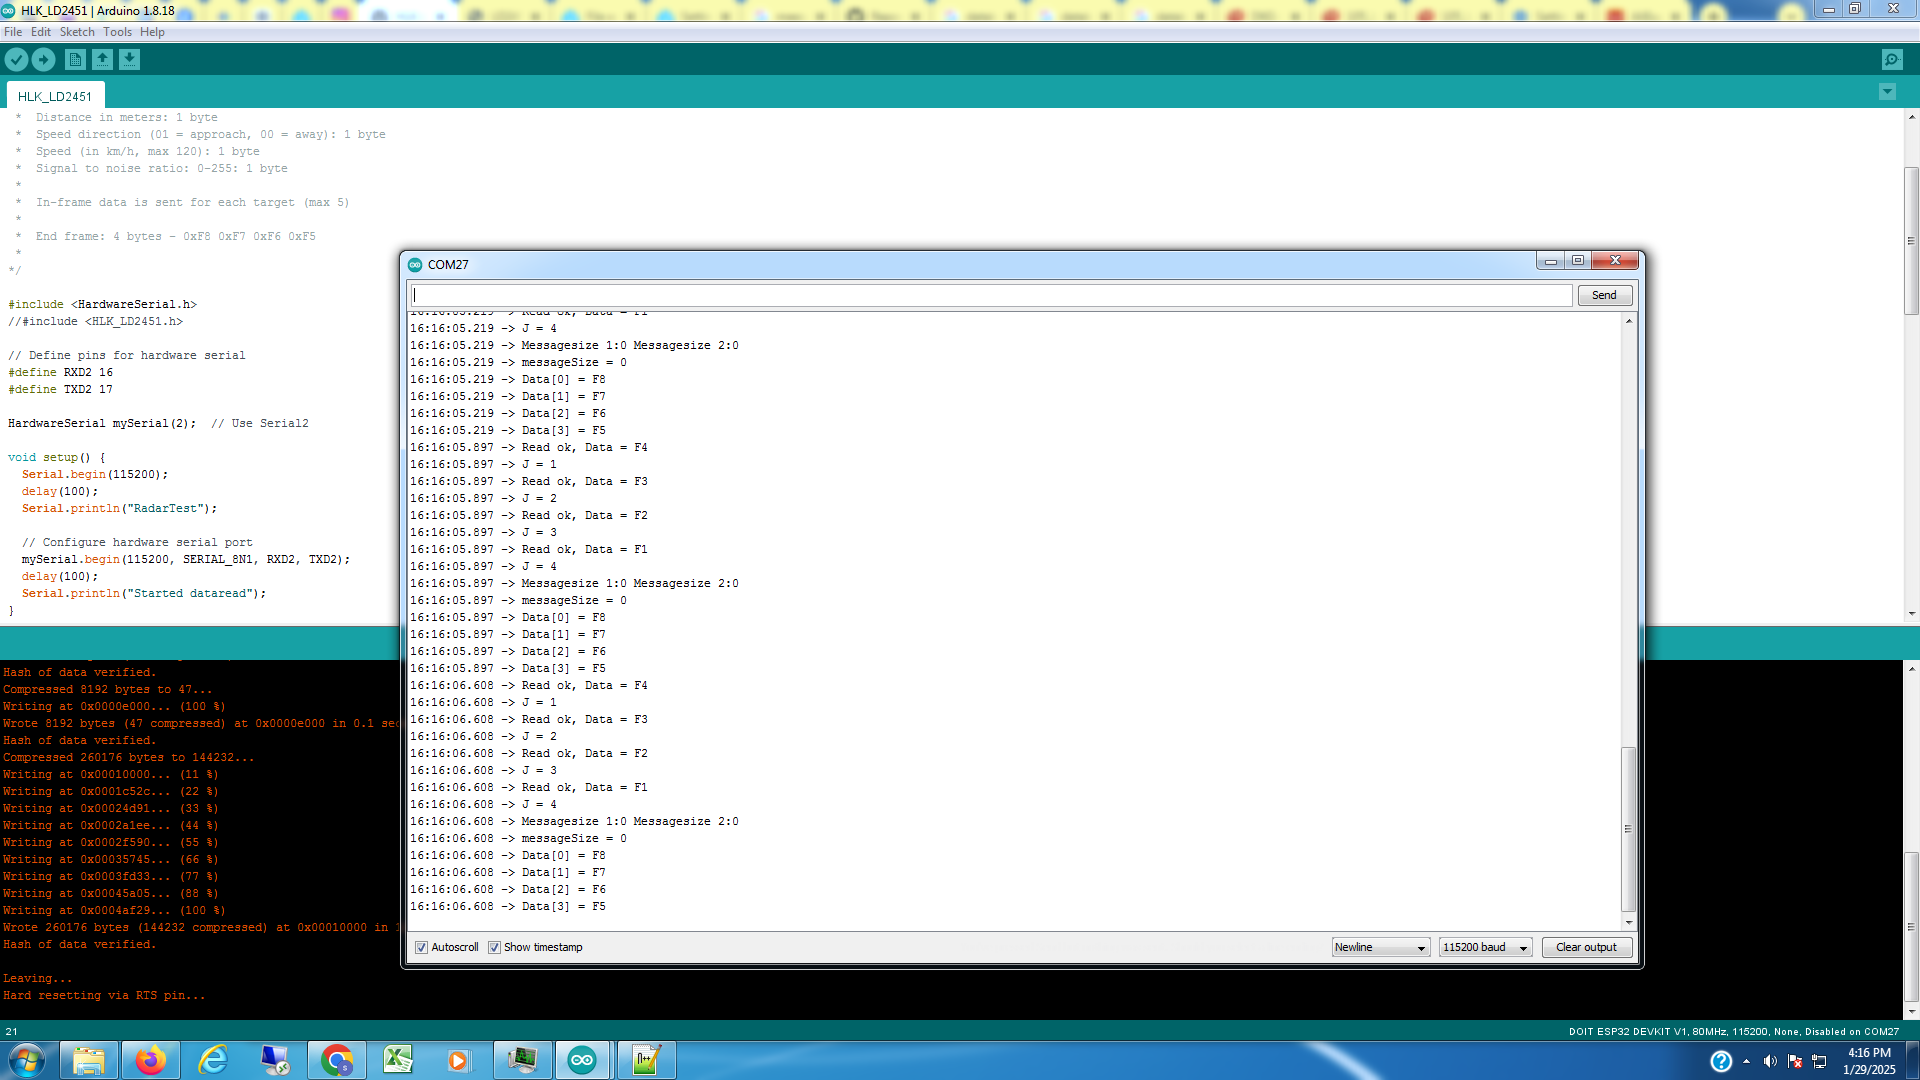Open Google Chrome from the taskbar
The width and height of the screenshot is (1920, 1080).
[337, 1059]
